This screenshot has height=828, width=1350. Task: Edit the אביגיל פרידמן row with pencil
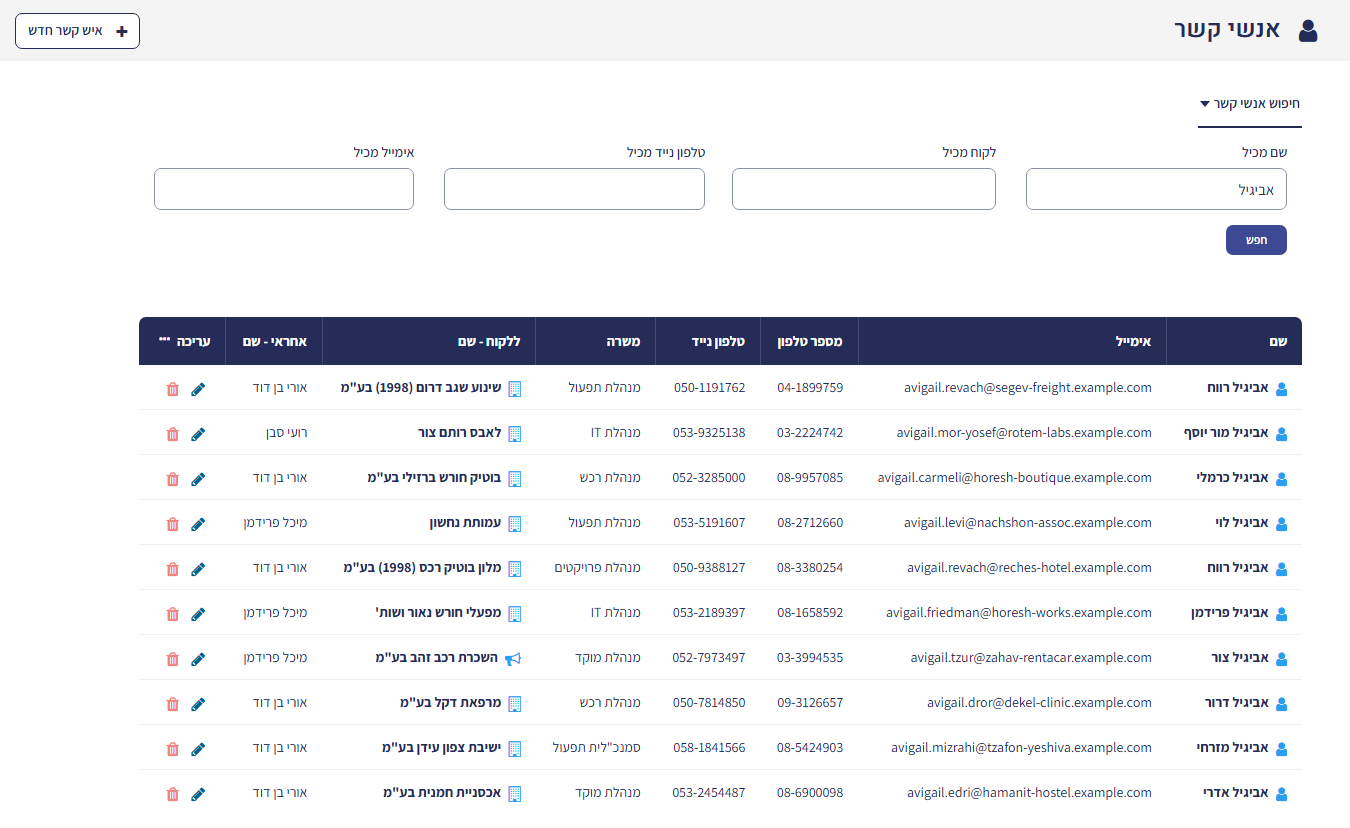pos(198,614)
